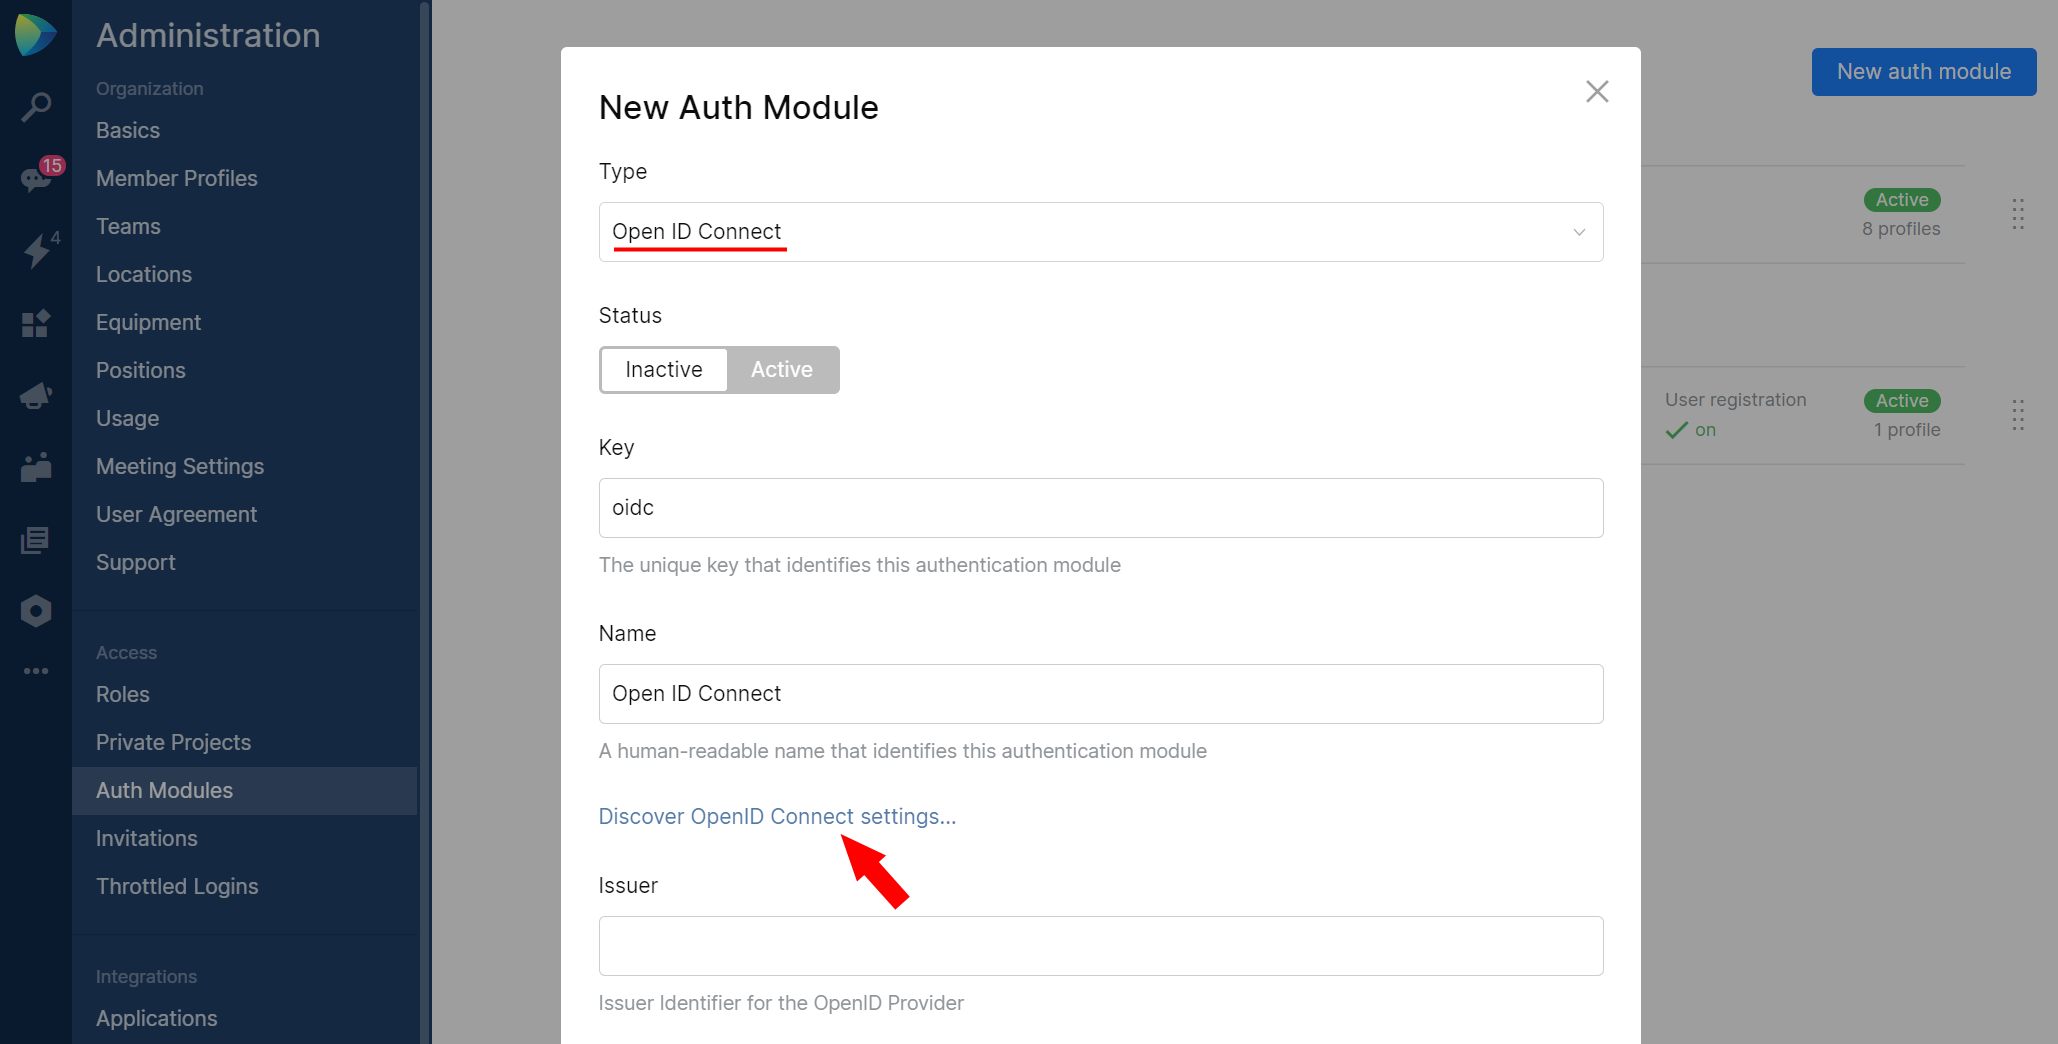Open search from the left sidebar
2058x1044 pixels.
pos(36,106)
